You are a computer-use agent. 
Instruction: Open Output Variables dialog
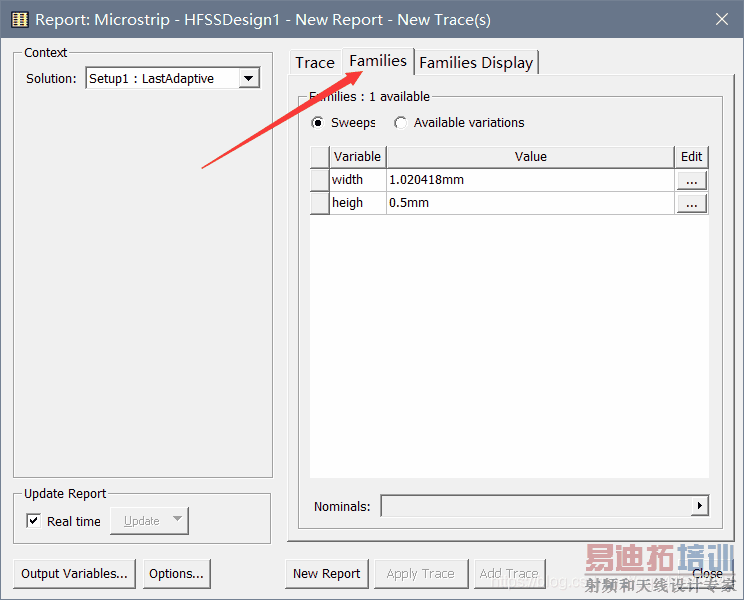click(x=74, y=573)
